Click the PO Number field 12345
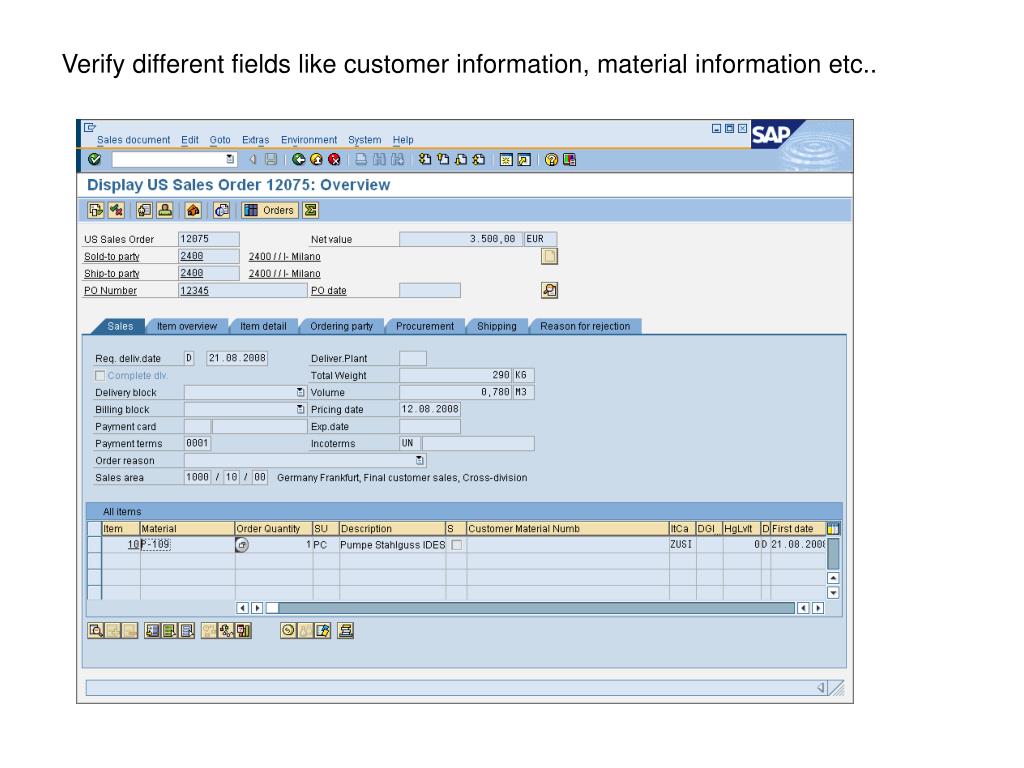This screenshot has height=768, width=1024. [242, 290]
